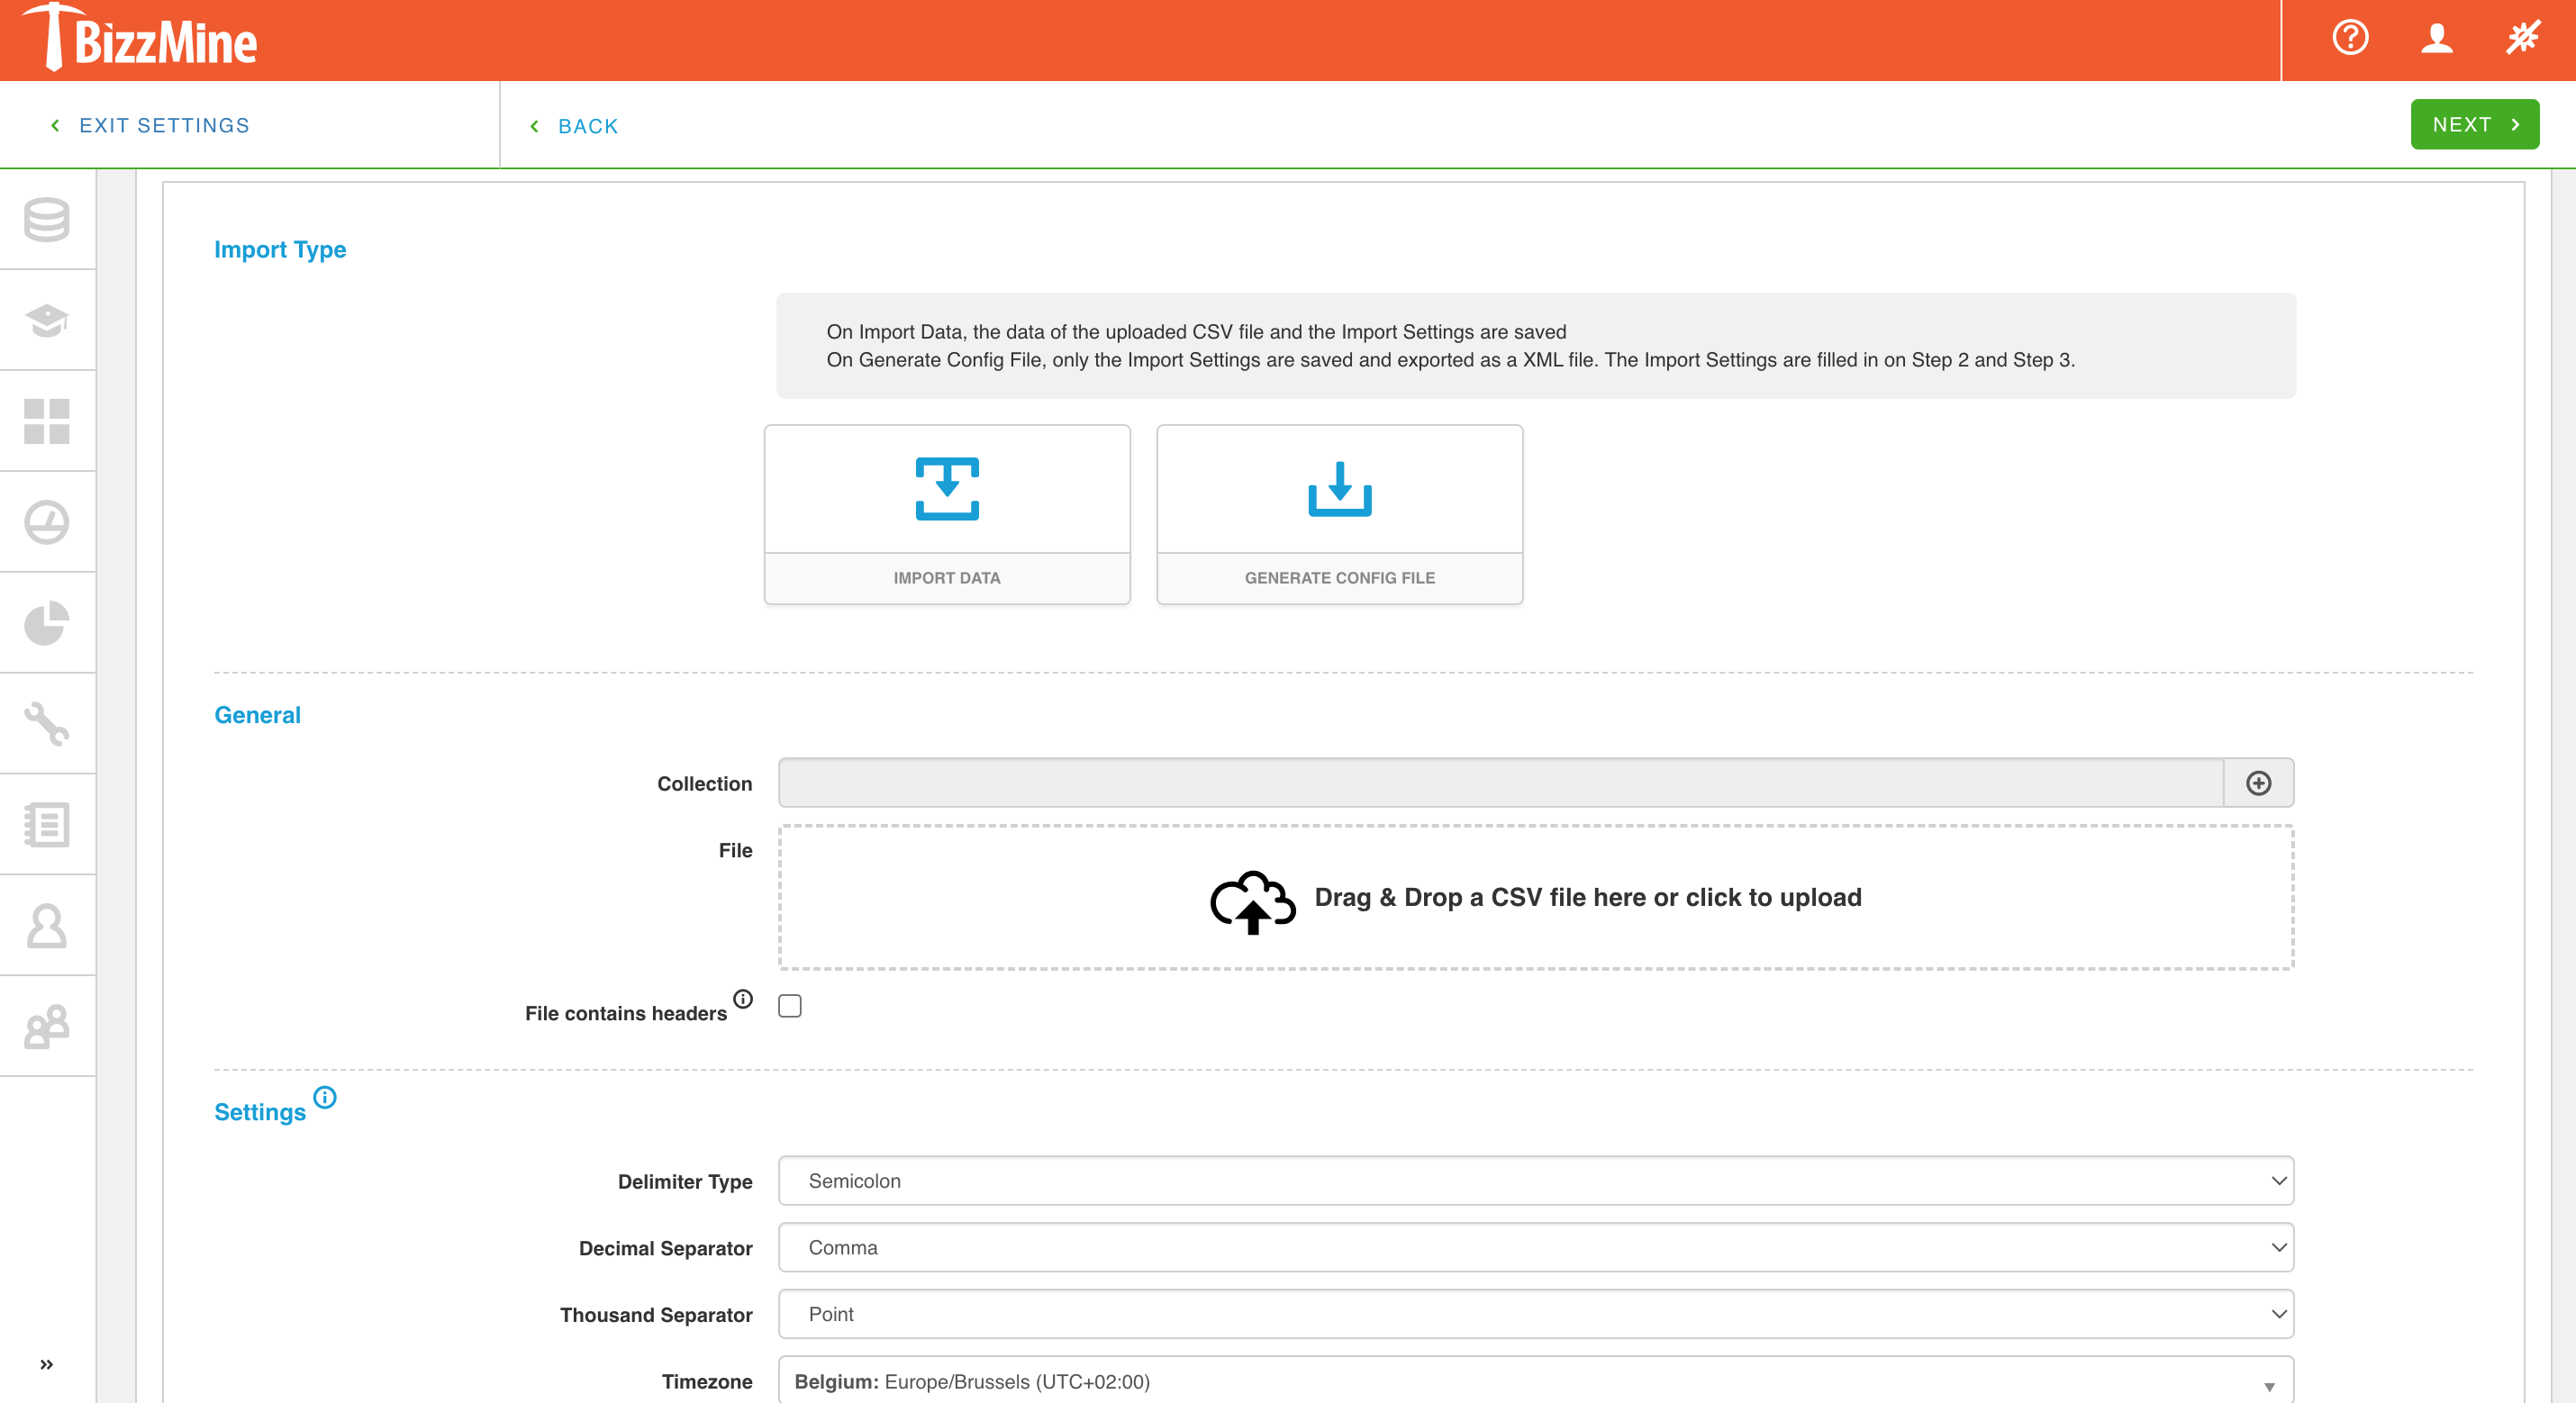This screenshot has height=1403, width=2576.
Task: Click the gauge/performance icon in sidebar
Action: pos(46,522)
